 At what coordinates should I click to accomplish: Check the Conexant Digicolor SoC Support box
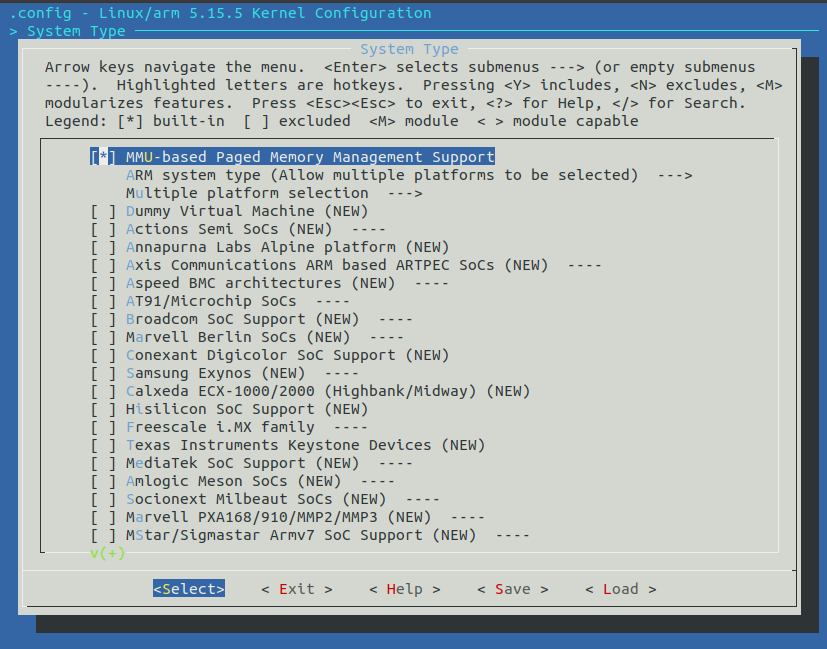tap(103, 355)
